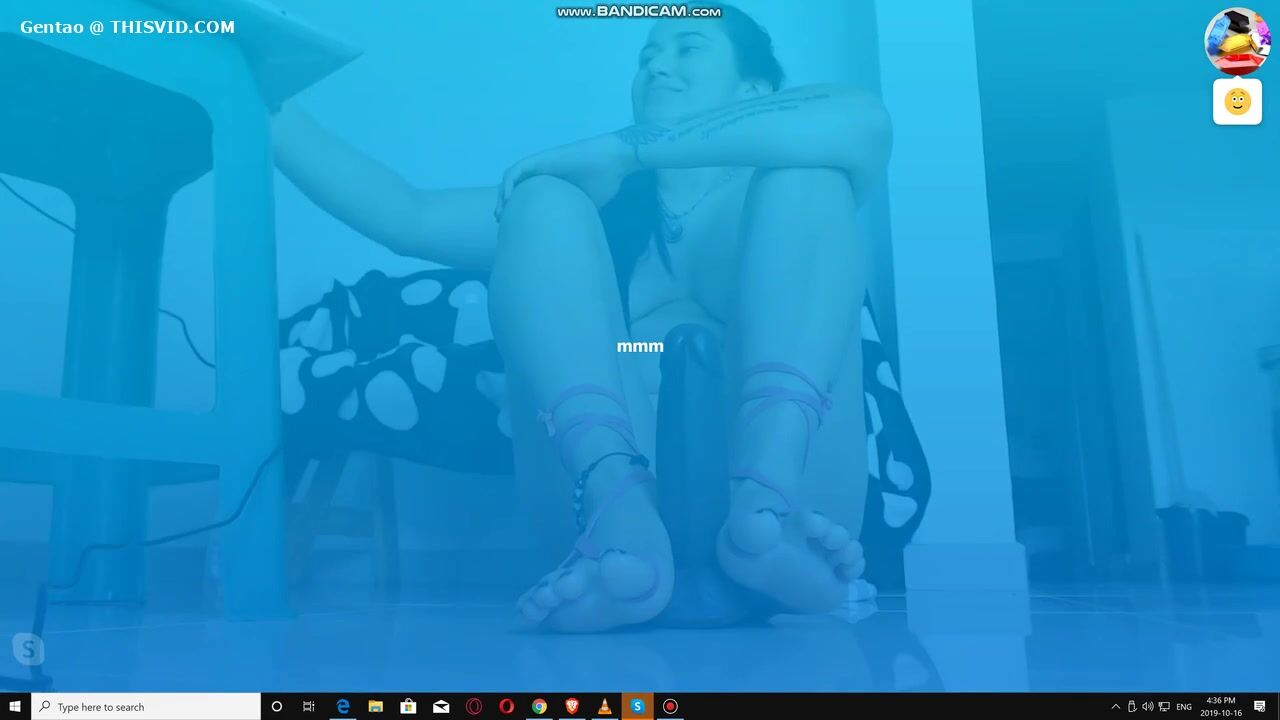Open the volume control in the tray

(x=1148, y=706)
